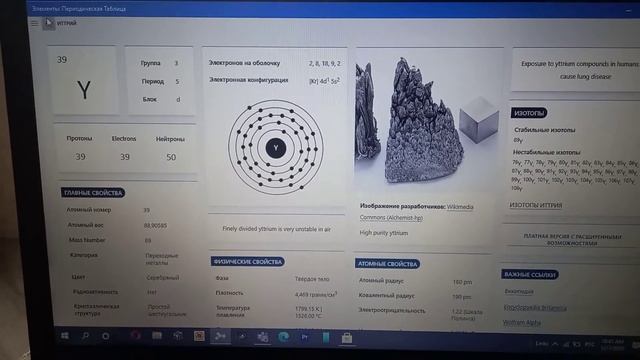Click the Изотопы section badge

coord(529,113)
